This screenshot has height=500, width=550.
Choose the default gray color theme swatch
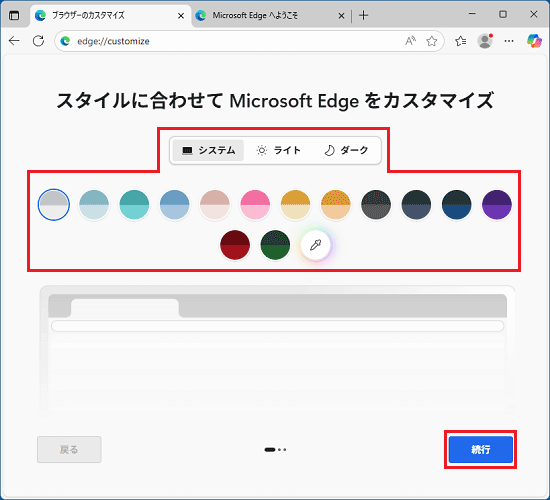coord(54,205)
